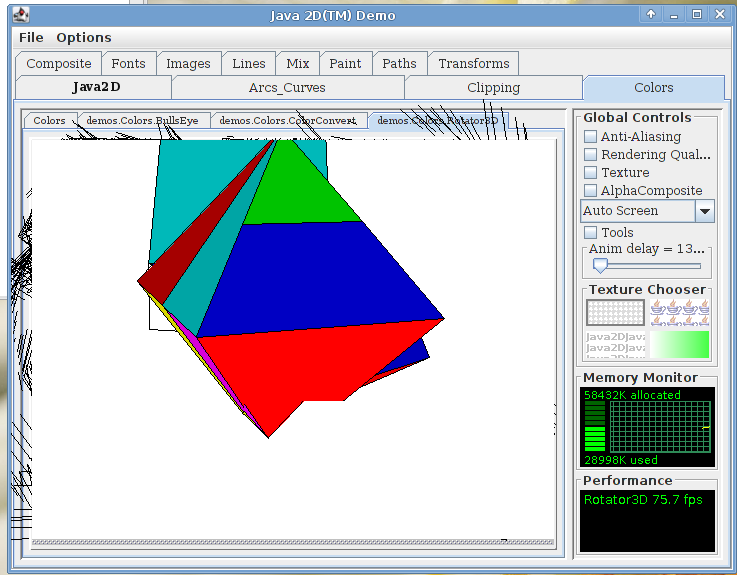737x575 pixels.
Task: Enable the Anti-Aliasing checkbox
Action: coord(591,137)
